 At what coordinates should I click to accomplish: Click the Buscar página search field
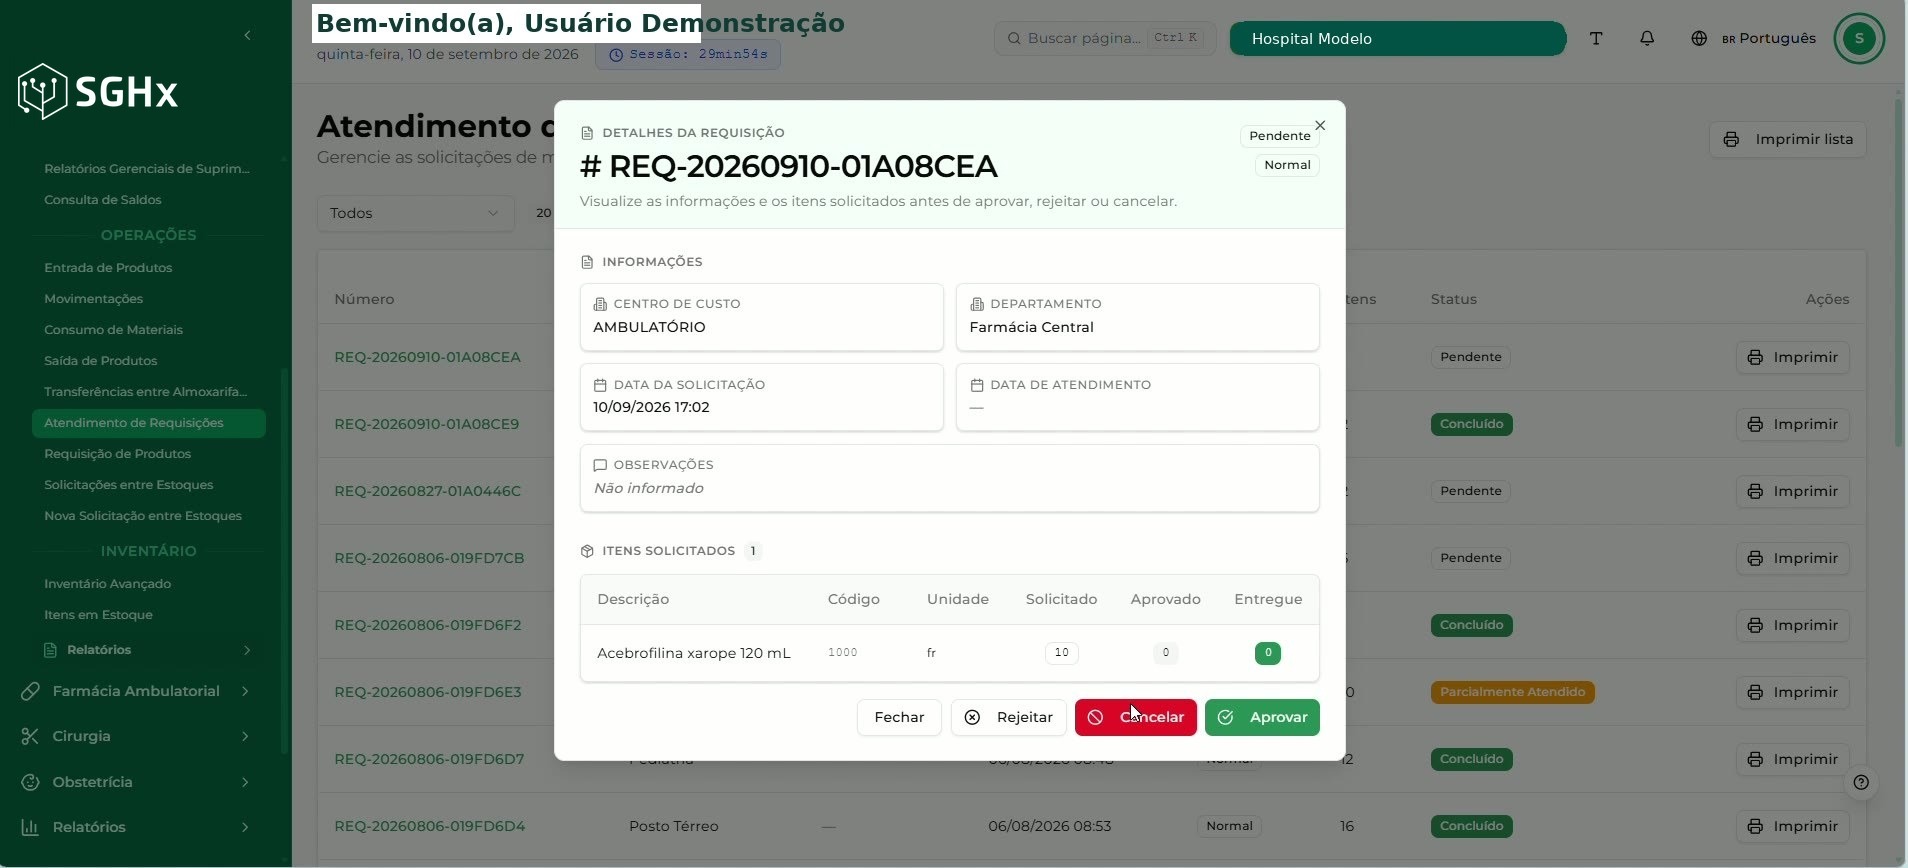pyautogui.click(x=1105, y=38)
